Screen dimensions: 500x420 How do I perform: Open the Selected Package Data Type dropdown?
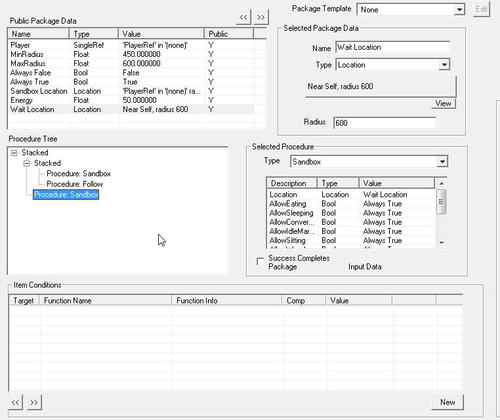(x=444, y=65)
